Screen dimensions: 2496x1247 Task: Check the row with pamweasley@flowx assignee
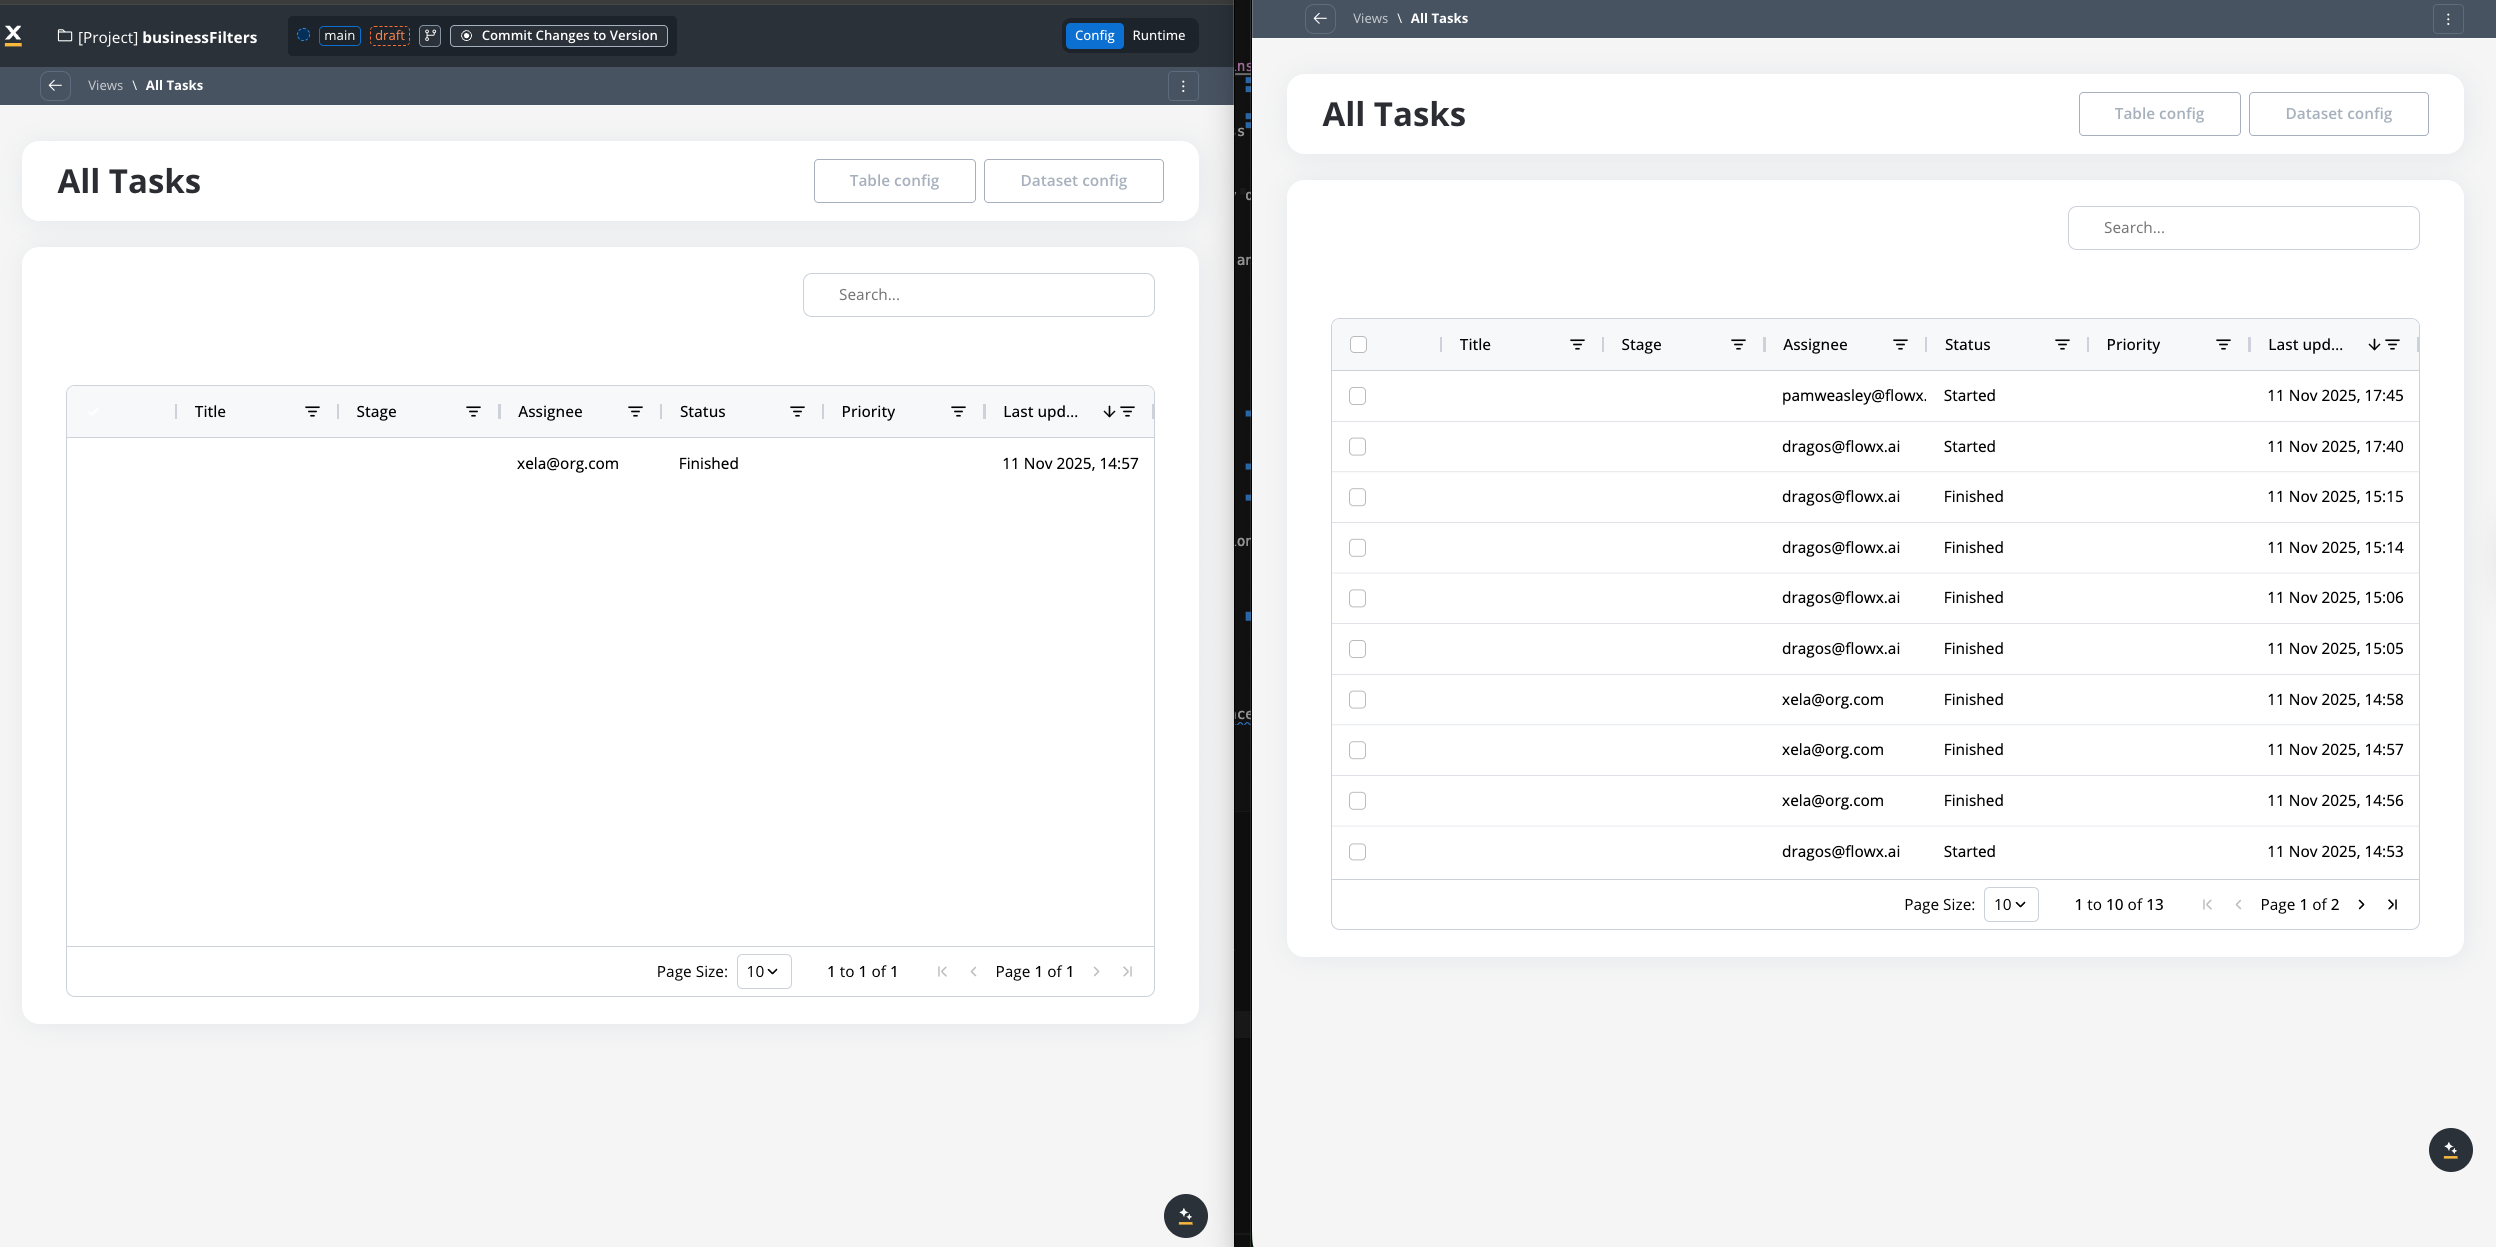click(1357, 396)
